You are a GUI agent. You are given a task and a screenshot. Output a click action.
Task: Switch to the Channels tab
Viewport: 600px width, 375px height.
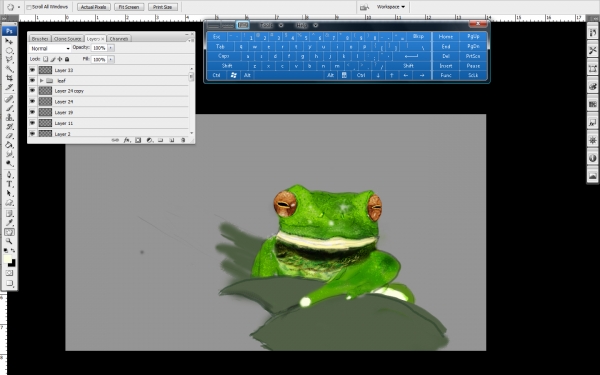click(119, 39)
